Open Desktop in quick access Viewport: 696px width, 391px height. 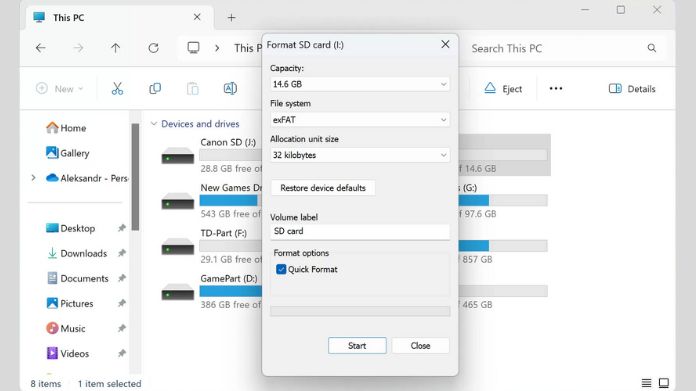[71, 228]
